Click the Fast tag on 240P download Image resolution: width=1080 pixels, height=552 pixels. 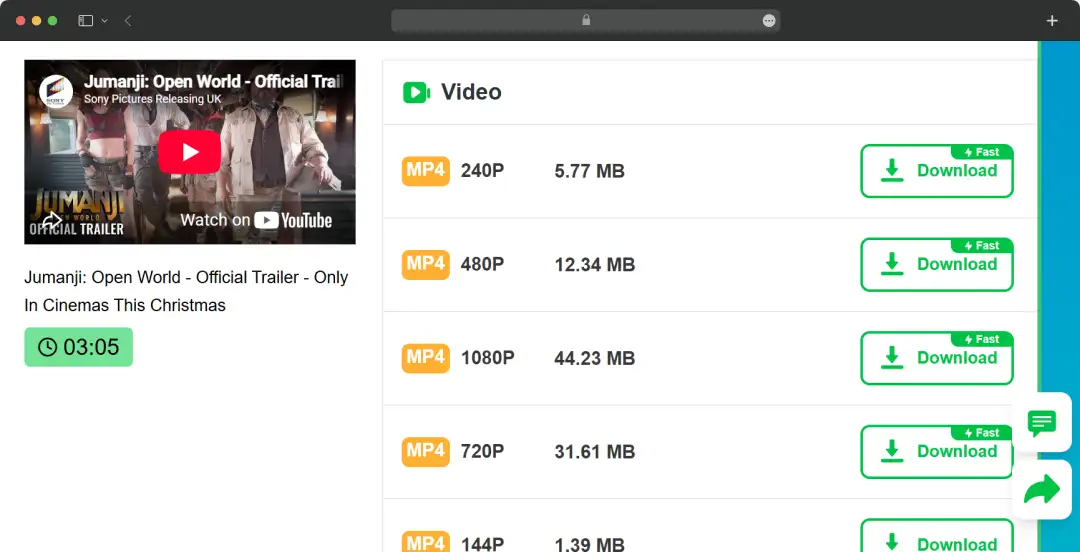[982, 152]
